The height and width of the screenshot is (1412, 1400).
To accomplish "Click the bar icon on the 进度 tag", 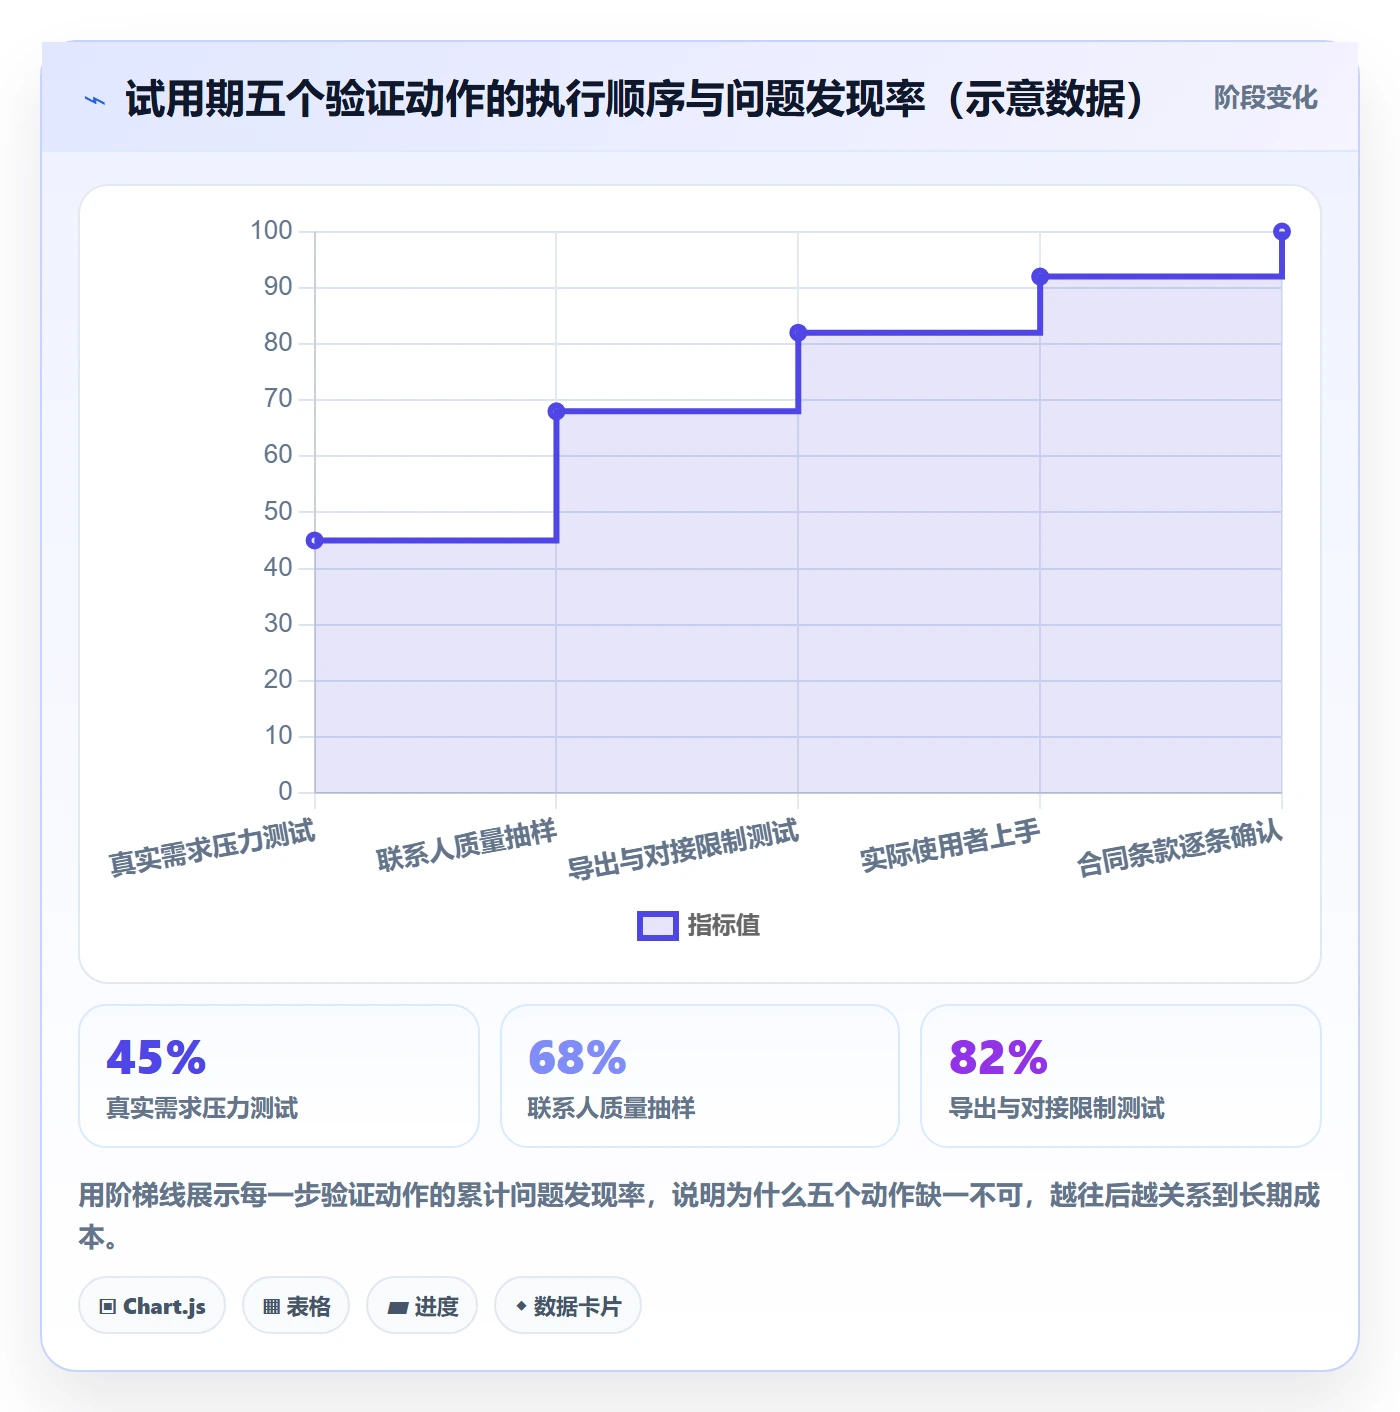I will point(398,1307).
